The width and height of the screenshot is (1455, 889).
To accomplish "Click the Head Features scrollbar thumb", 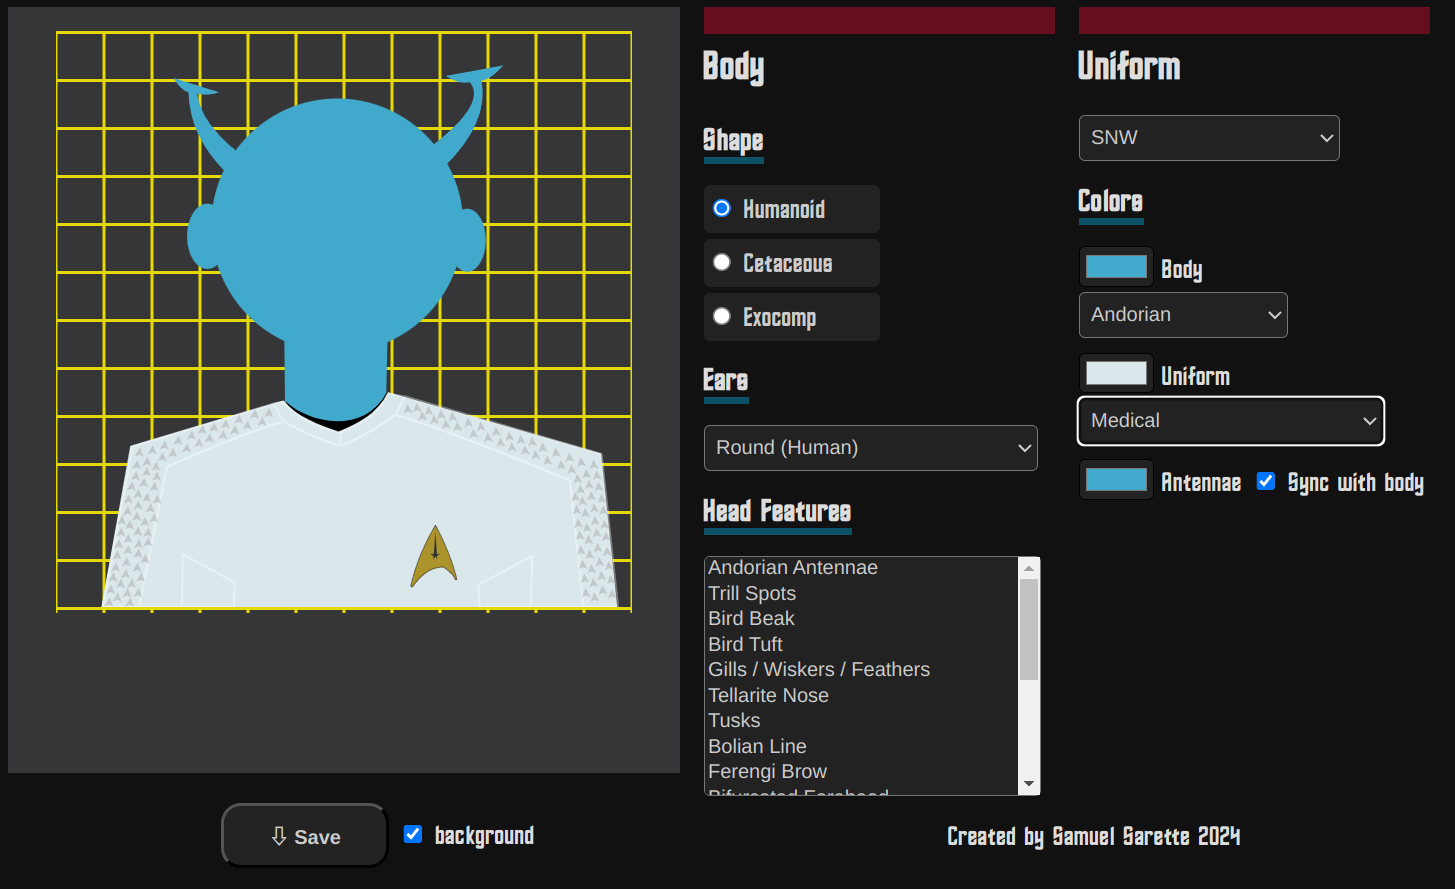I will 1029,629.
